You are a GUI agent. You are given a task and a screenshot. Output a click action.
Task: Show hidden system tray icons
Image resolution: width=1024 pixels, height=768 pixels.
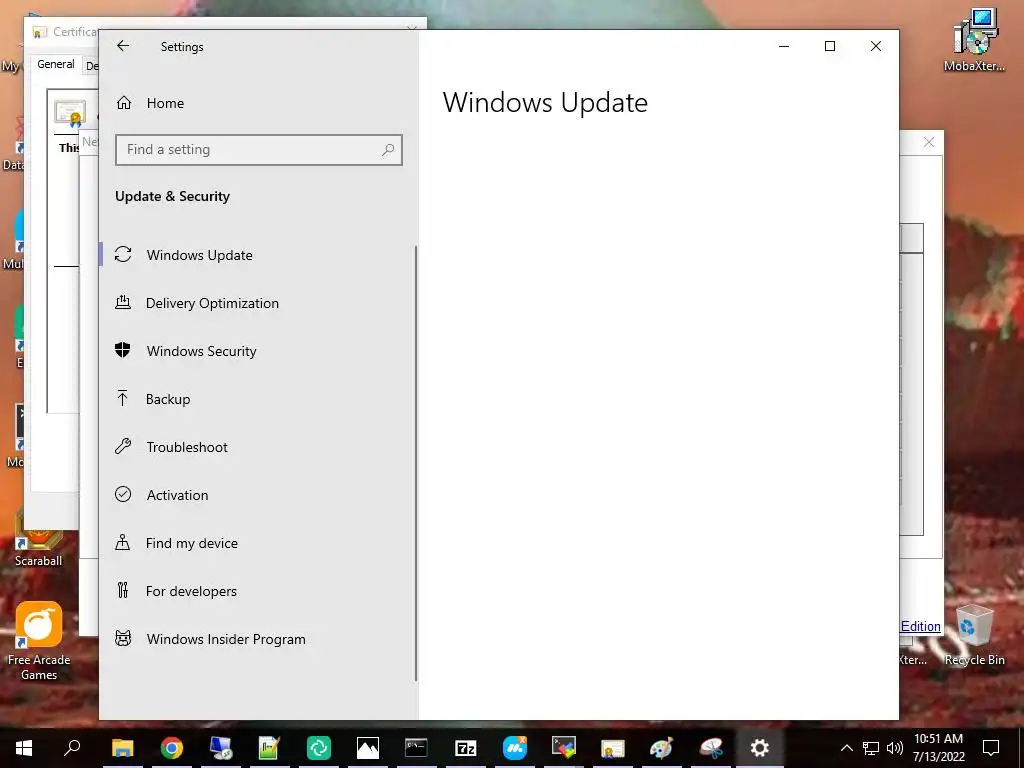click(846, 748)
